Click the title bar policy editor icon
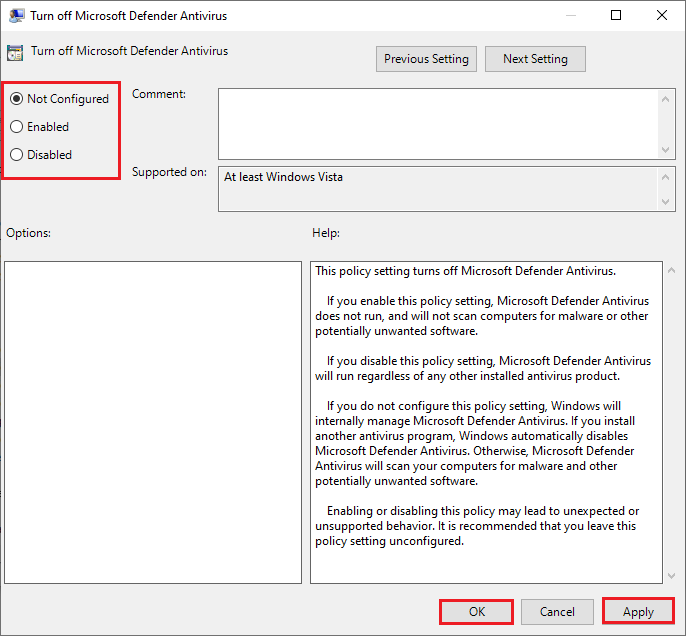 pyautogui.click(x=17, y=16)
